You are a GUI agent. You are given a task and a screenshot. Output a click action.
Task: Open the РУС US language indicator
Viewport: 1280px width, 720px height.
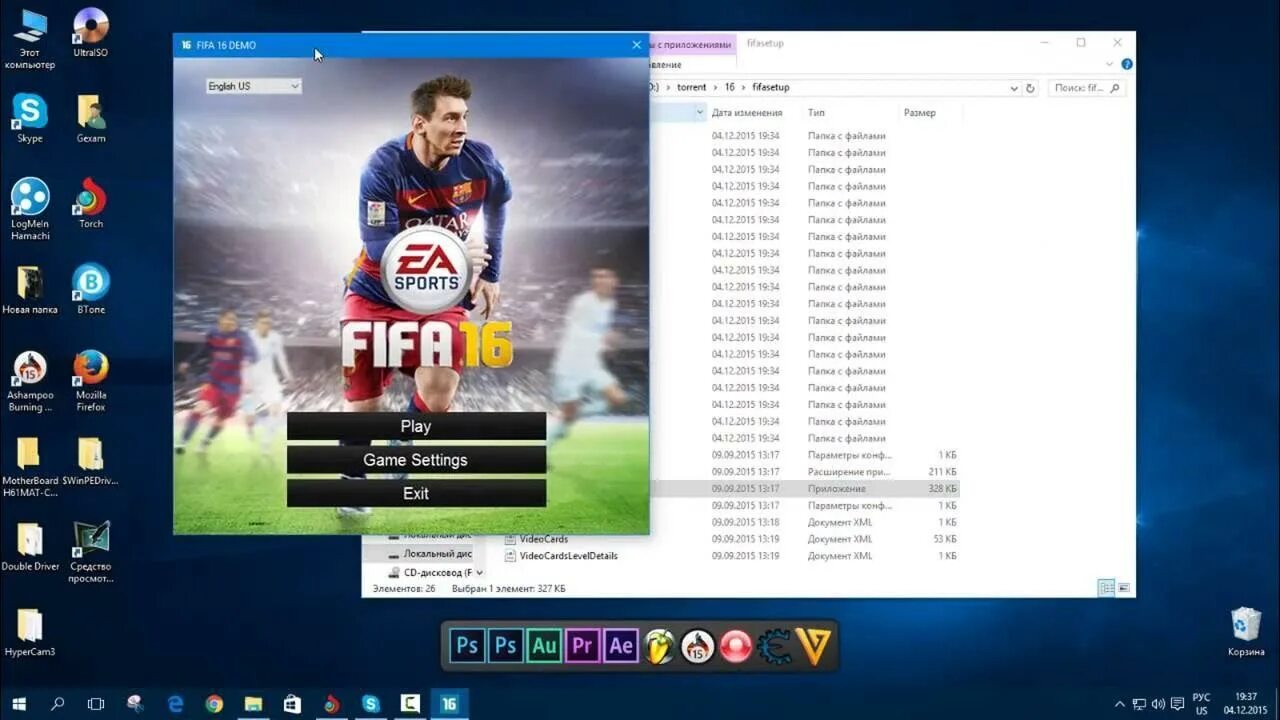pos(1202,704)
